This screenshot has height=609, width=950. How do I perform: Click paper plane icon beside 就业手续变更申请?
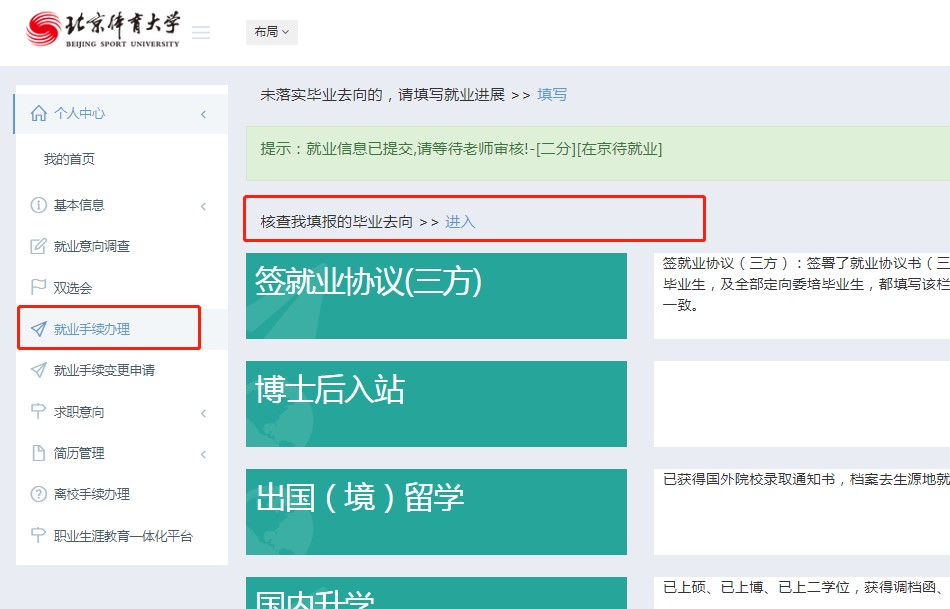39,370
